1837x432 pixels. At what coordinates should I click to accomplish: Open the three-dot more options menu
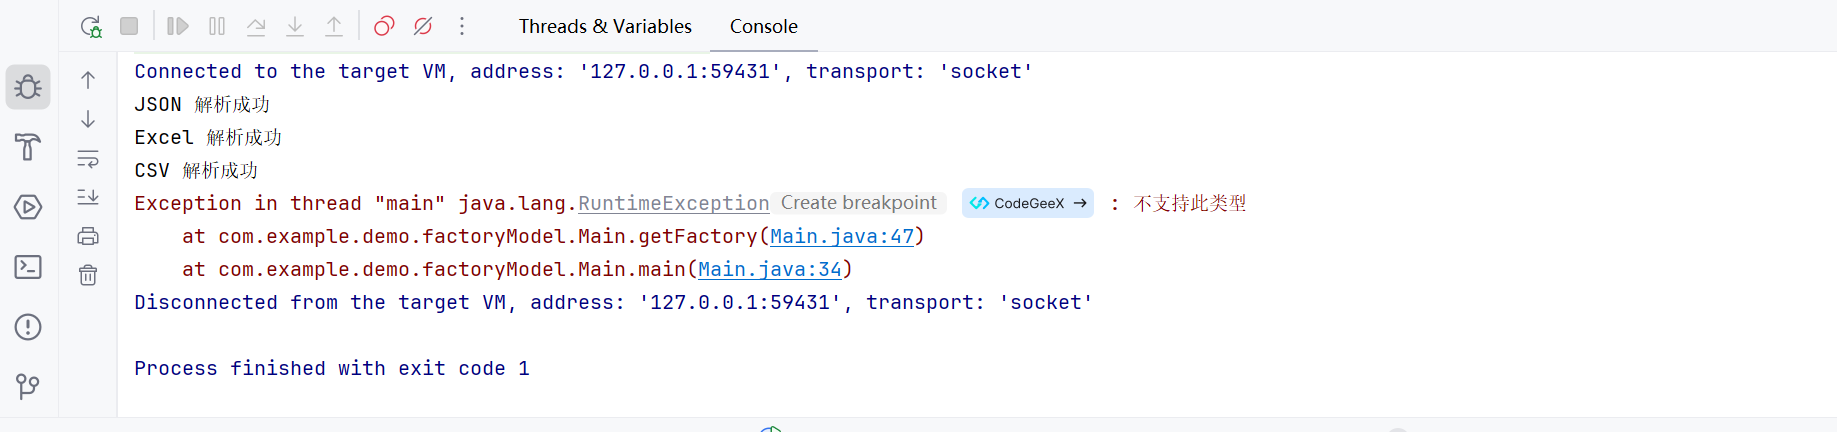point(462,27)
